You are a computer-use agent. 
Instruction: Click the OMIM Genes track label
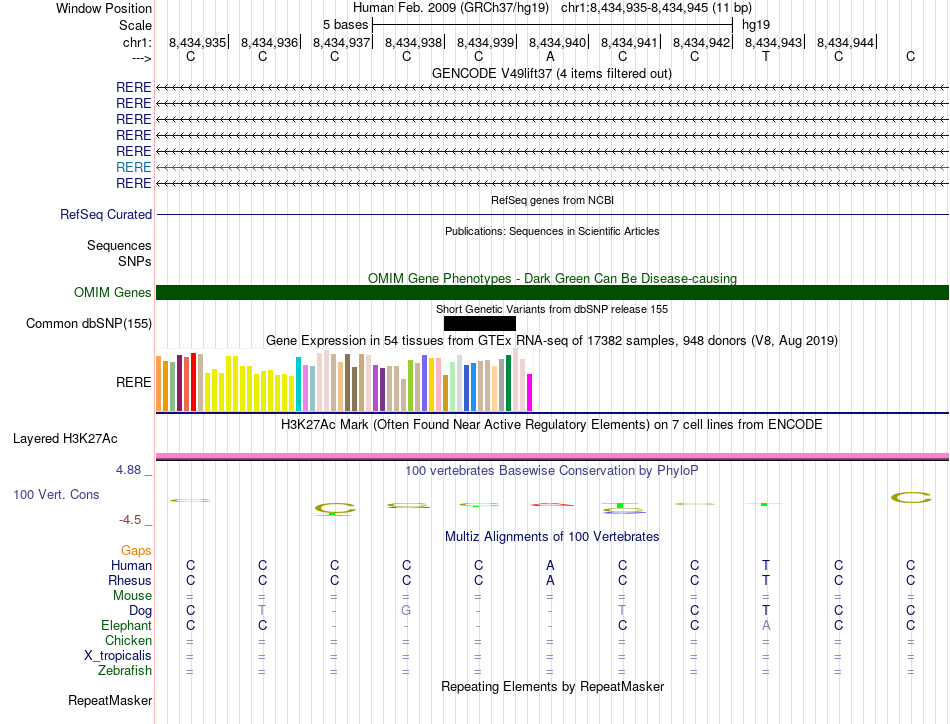[x=113, y=293]
